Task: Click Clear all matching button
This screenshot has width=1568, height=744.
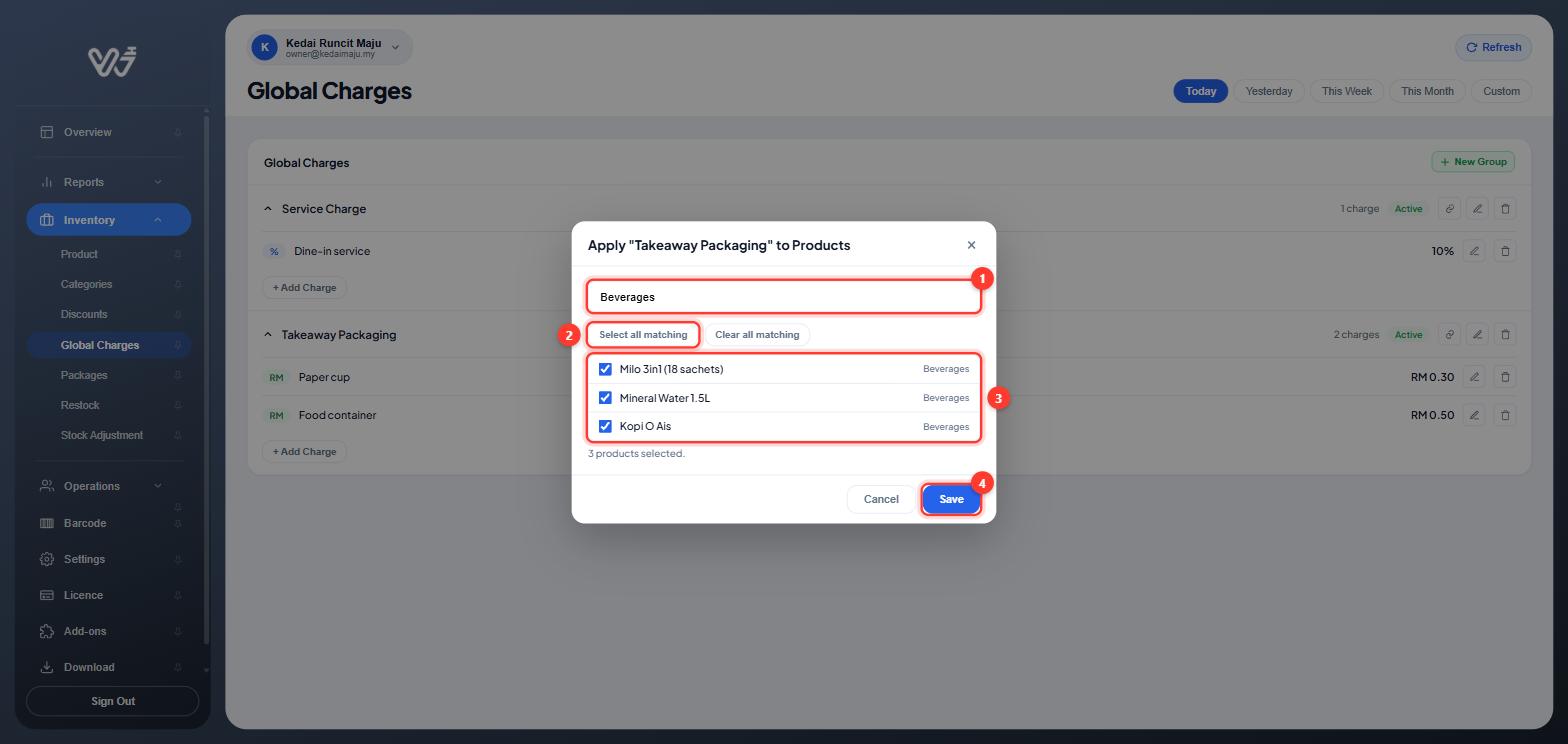Action: coord(757,335)
